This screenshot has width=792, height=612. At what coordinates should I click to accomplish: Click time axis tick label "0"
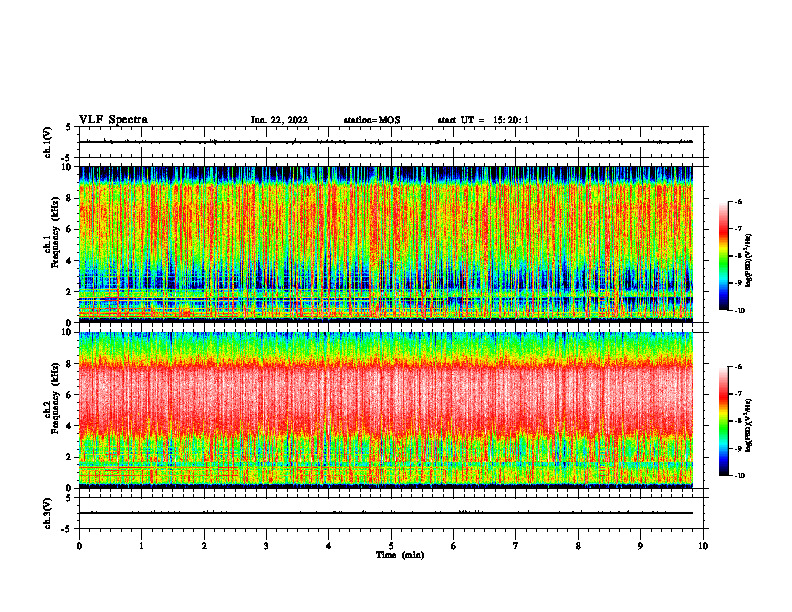(79, 546)
